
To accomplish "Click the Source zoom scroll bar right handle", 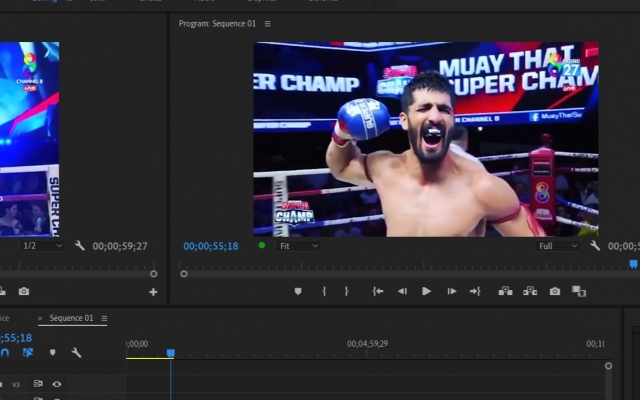I will [153, 274].
